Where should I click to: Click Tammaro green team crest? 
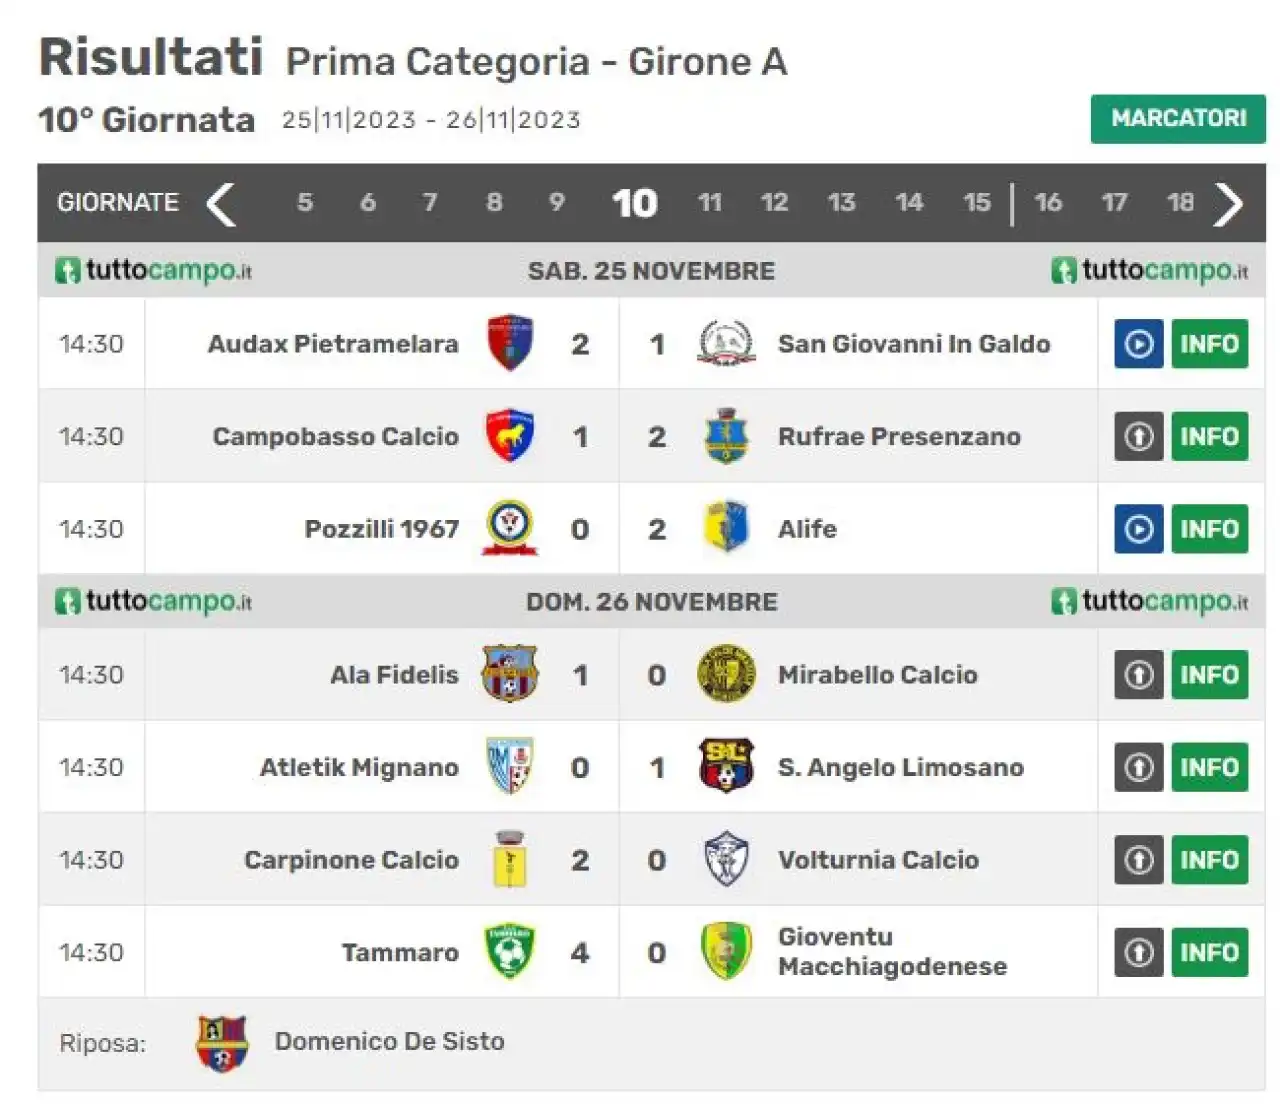pos(509,951)
